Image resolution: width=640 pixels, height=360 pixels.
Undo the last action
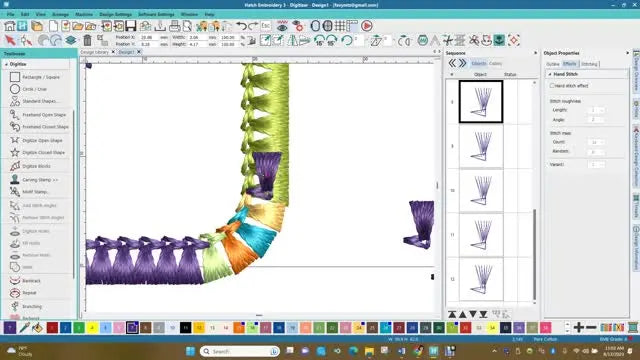coord(241,26)
